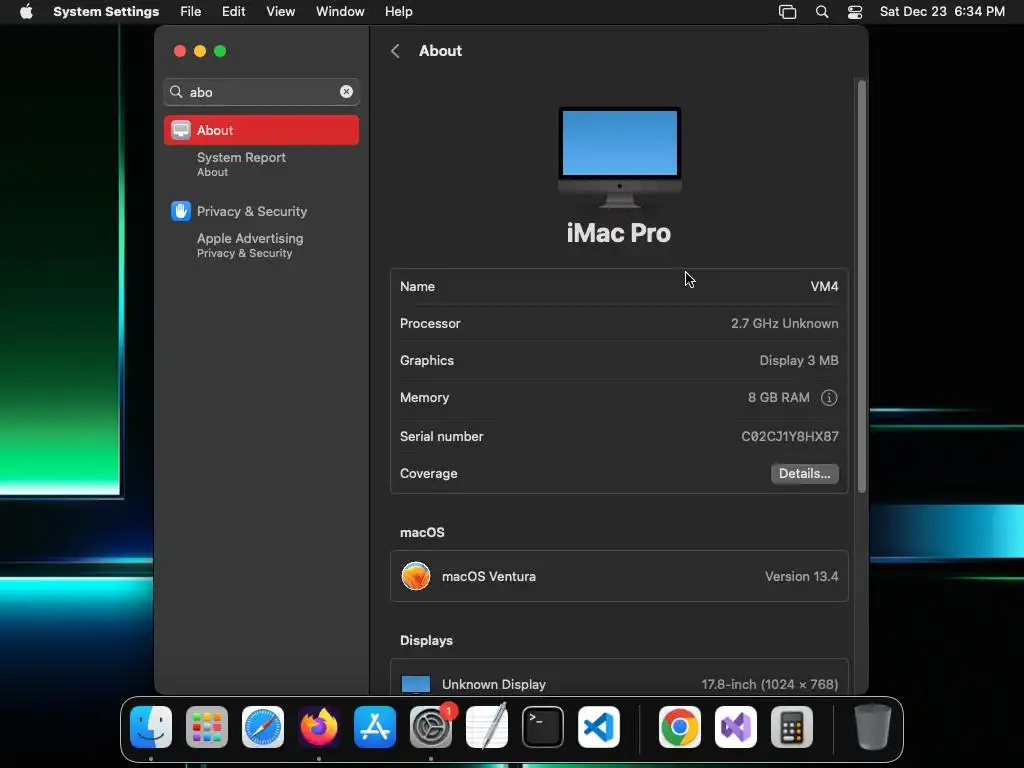Open Calculator from the dock
The height and width of the screenshot is (768, 1024).
point(792,727)
